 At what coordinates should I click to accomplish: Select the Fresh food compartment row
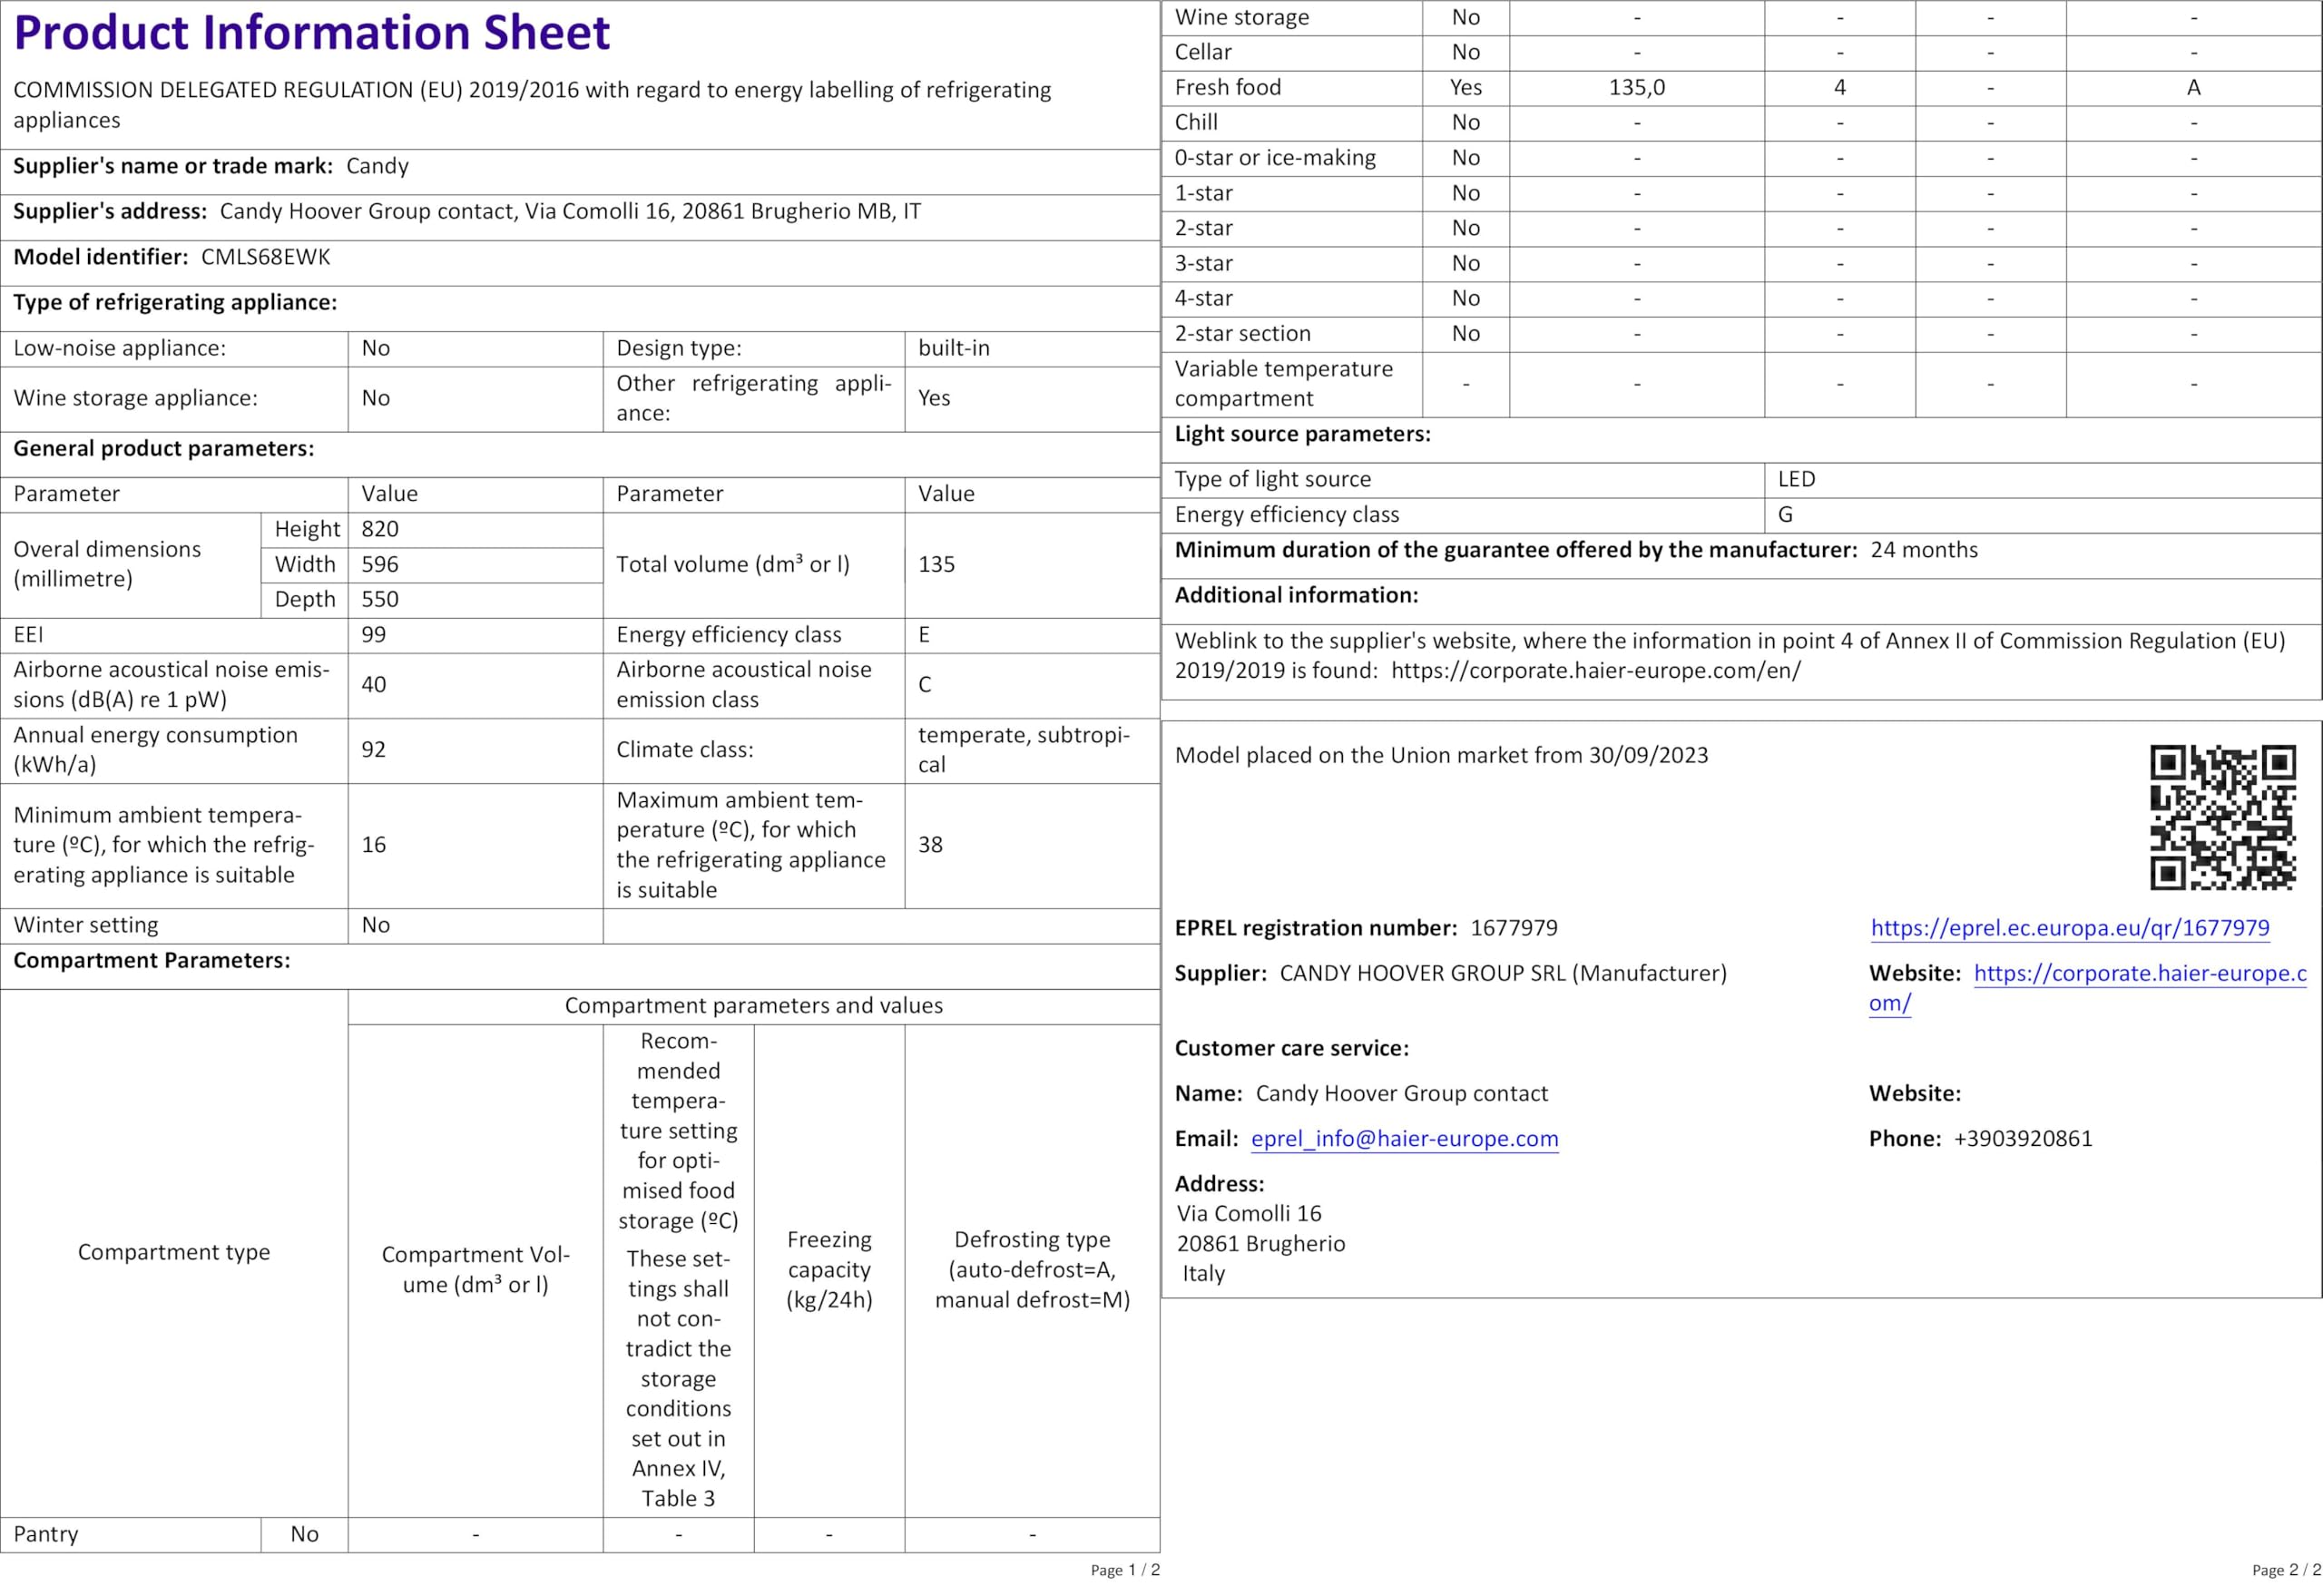pos(1227,87)
